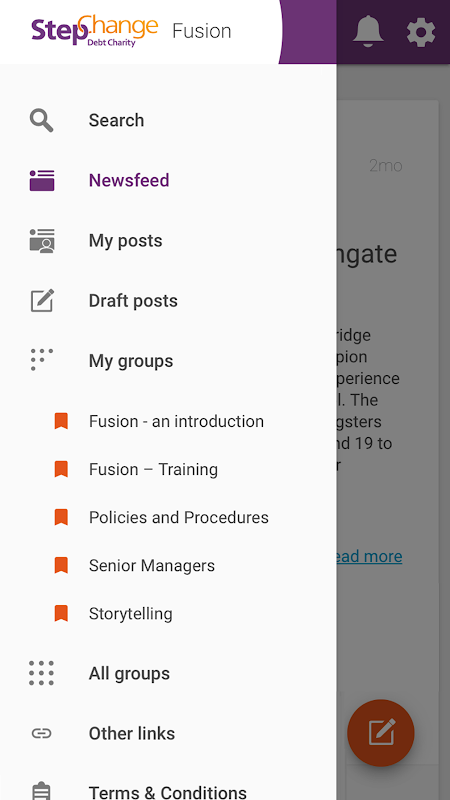
Task: Select the Newsfeed menu item
Action: pos(168,181)
